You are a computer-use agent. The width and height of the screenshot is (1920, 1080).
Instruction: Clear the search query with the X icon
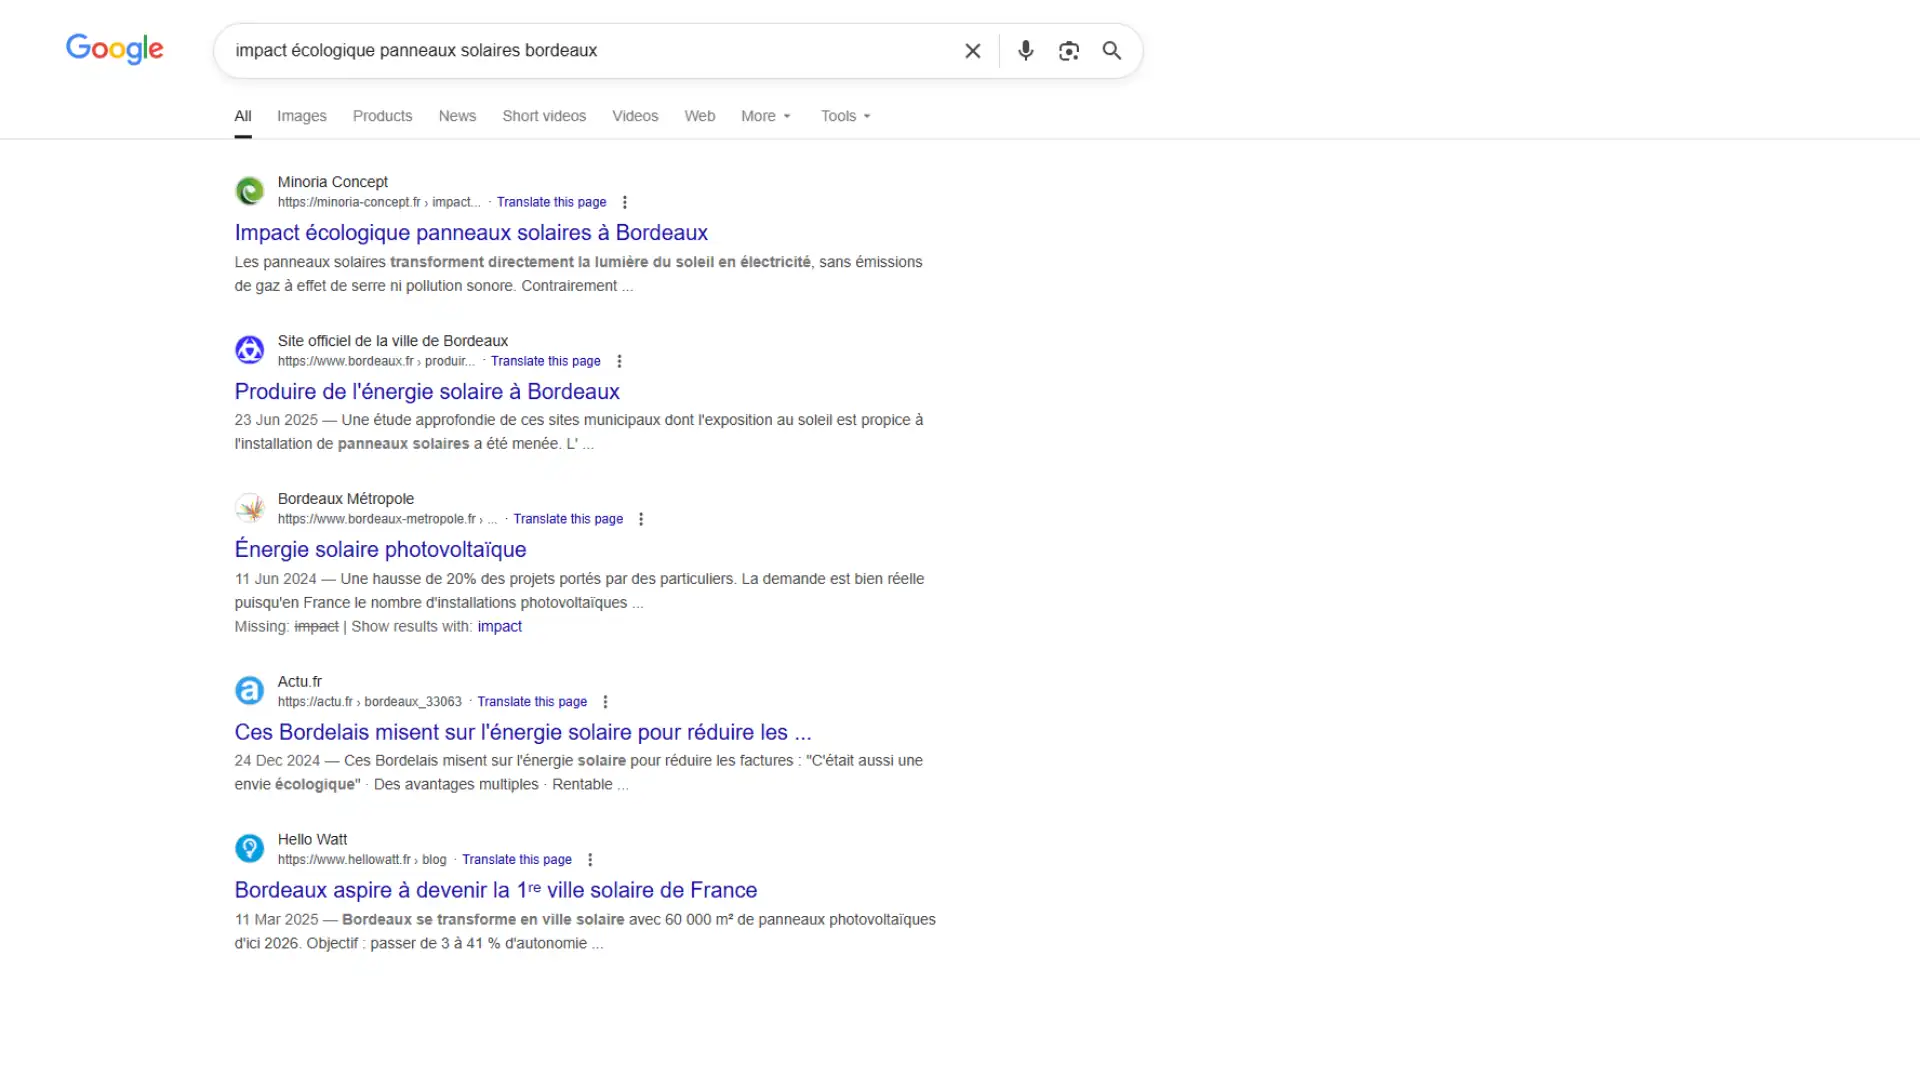point(972,51)
